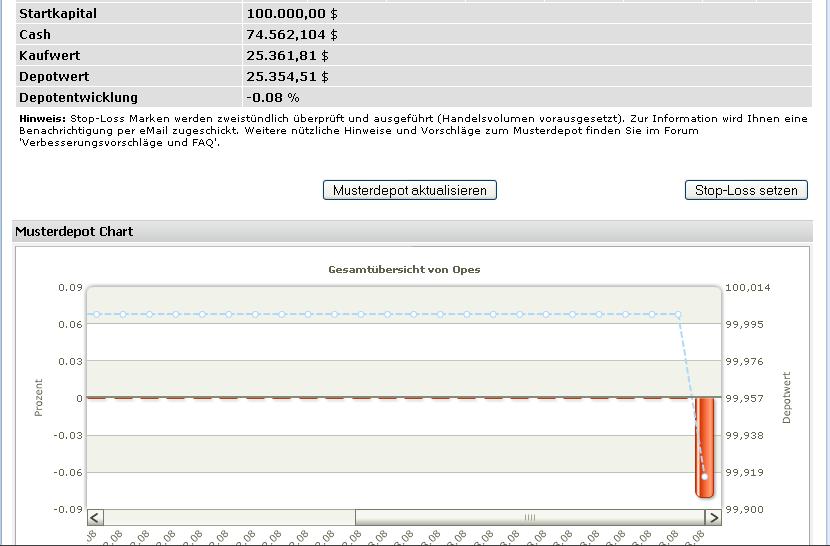Click the Depotentwicklung row label
The height and width of the screenshot is (546, 830).
(78, 98)
